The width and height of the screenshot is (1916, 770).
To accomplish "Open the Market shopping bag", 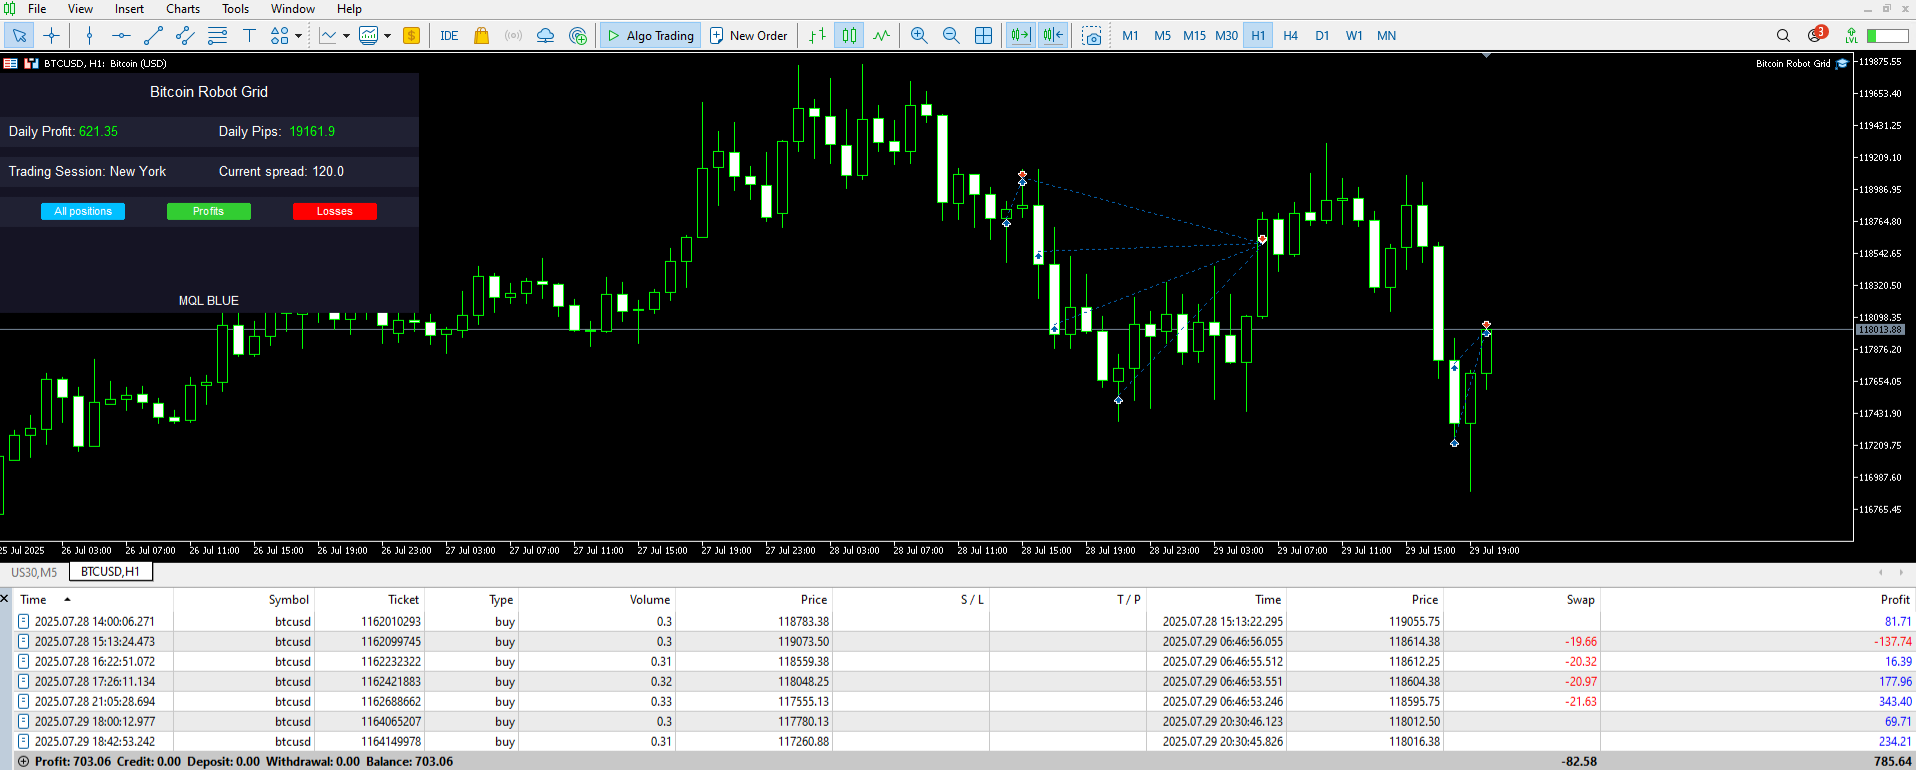I will 481,36.
